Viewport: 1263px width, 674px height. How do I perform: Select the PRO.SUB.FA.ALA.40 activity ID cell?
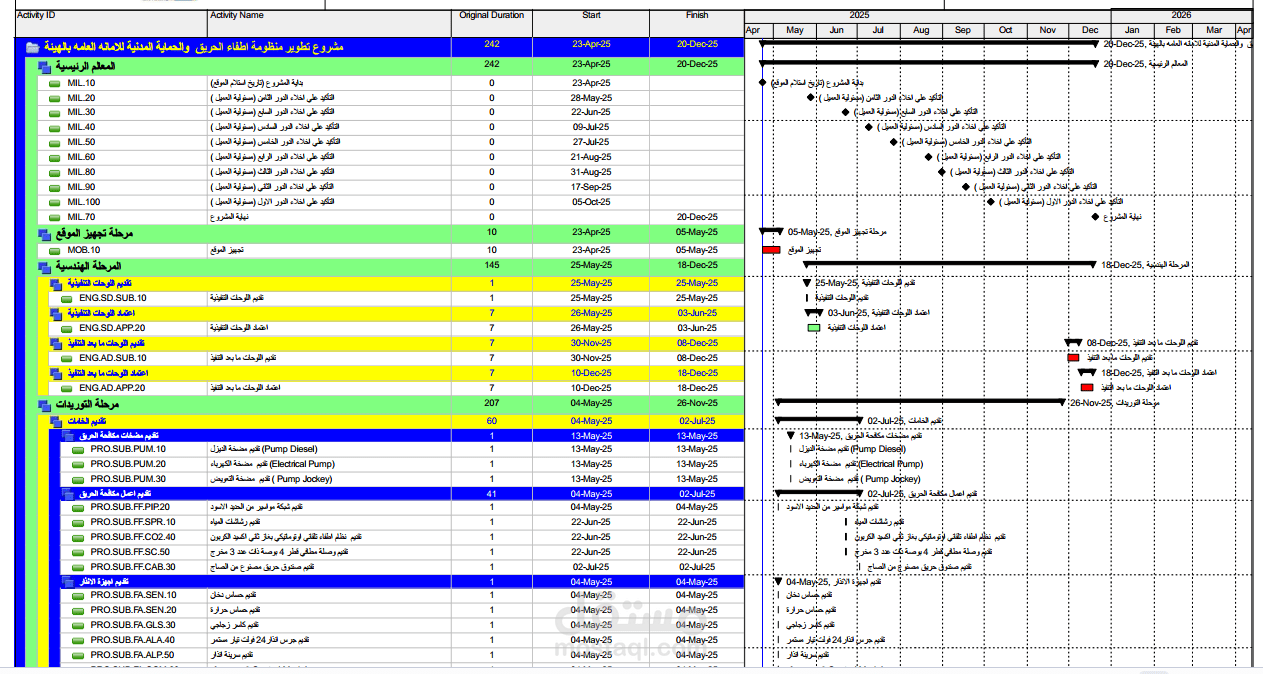[x=133, y=640]
